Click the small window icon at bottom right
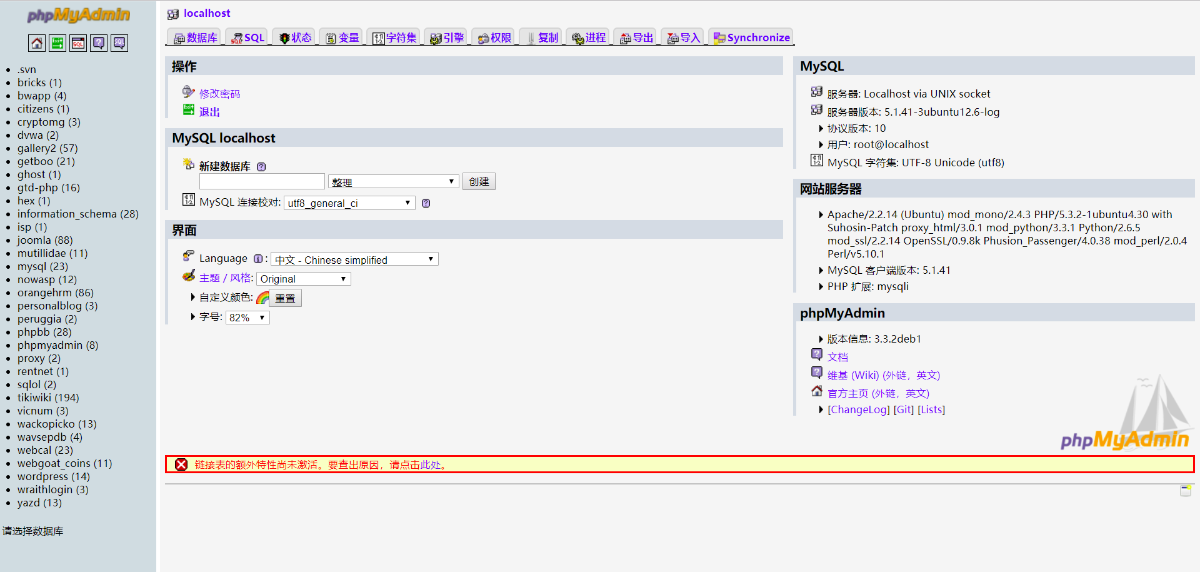1200x572 pixels. pos(1186,491)
